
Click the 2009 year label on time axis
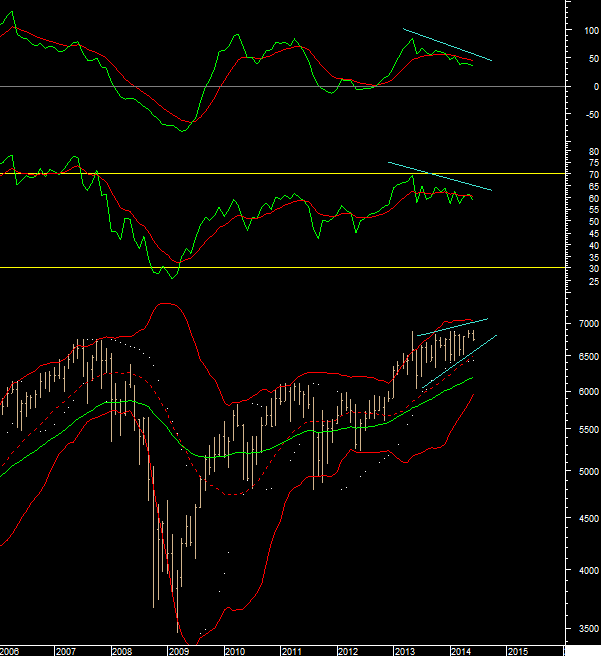tap(179, 651)
